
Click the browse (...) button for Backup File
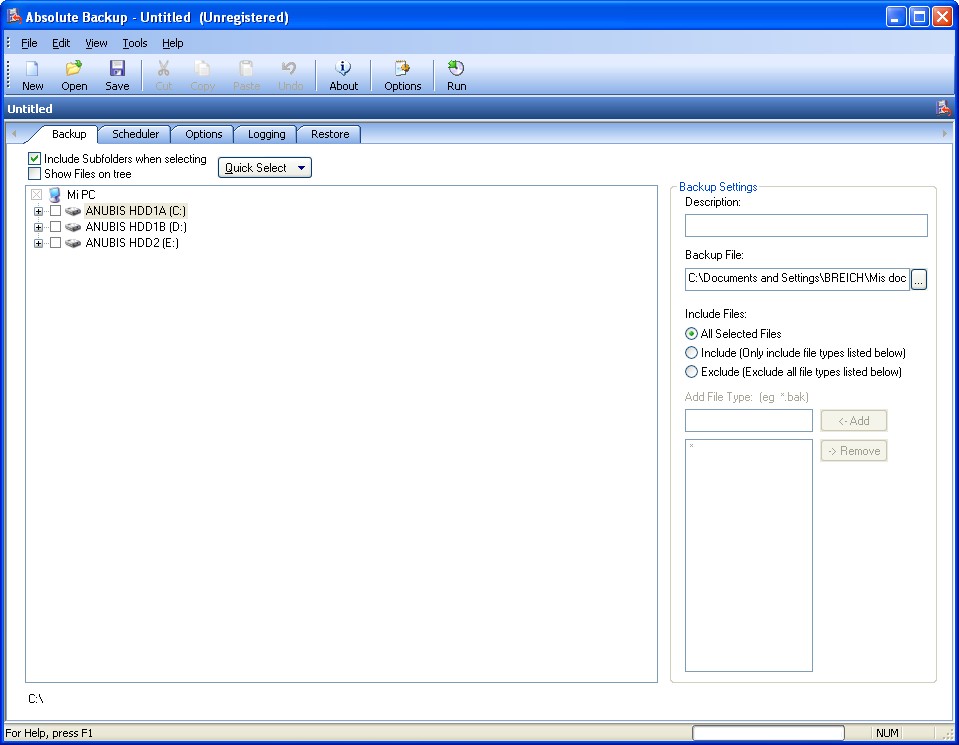click(919, 279)
